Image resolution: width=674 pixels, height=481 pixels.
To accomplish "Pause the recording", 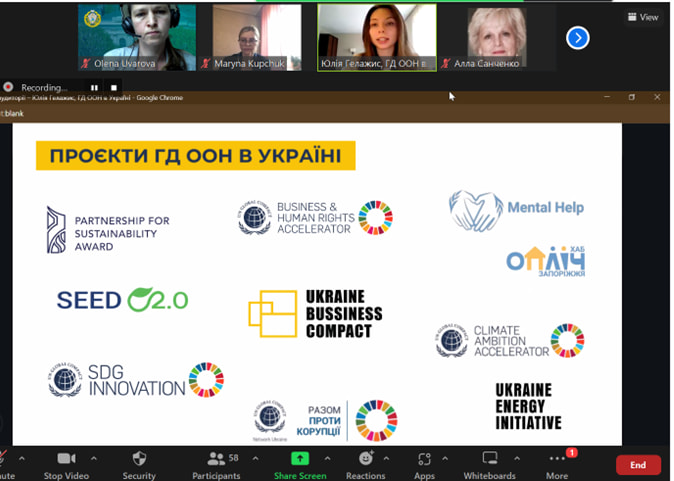I will (x=94, y=88).
